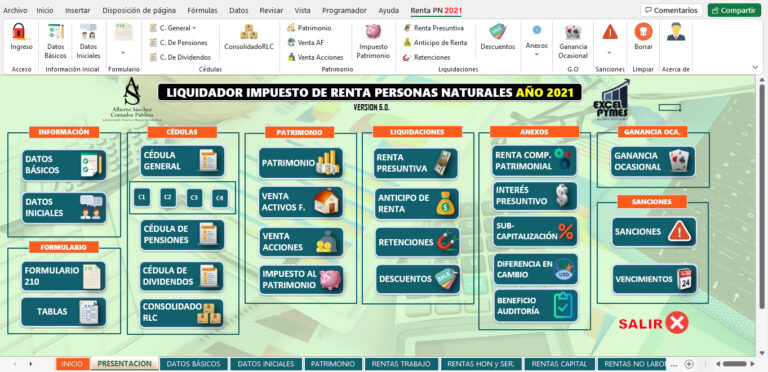The height and width of the screenshot is (372, 768).
Task: Click the Formulario ribbon icon
Action: pos(123,32)
